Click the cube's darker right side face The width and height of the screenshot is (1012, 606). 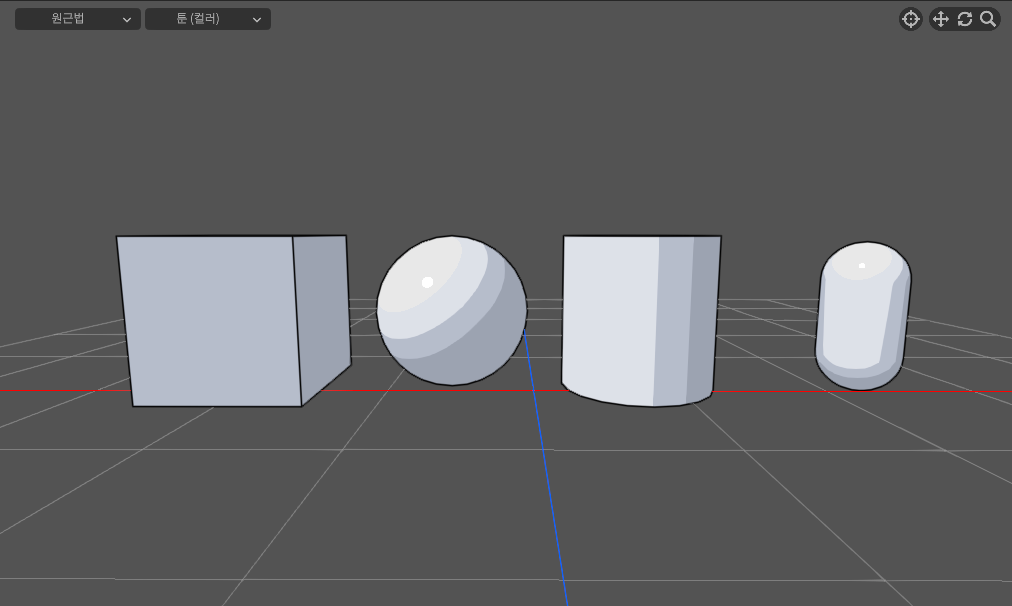pos(322,310)
